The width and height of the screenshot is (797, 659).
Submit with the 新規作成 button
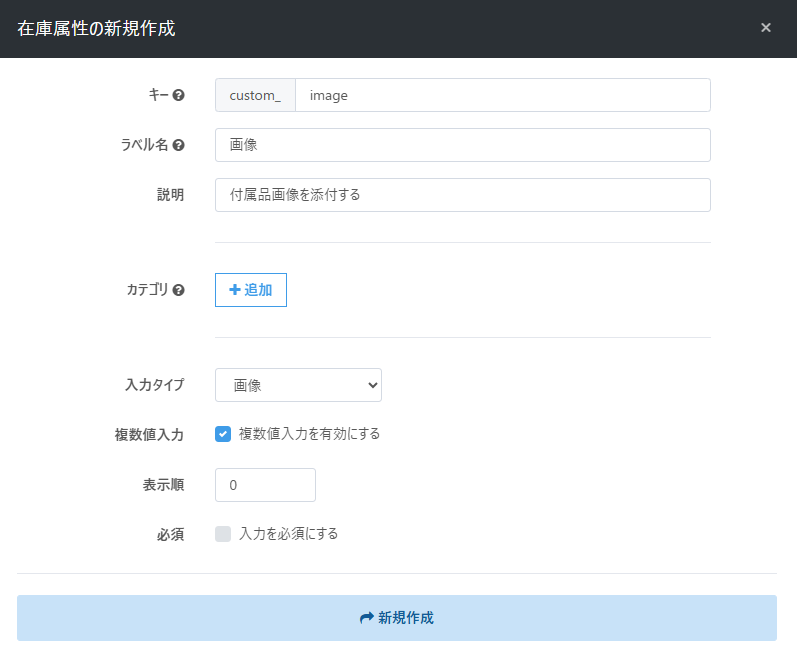(397, 618)
